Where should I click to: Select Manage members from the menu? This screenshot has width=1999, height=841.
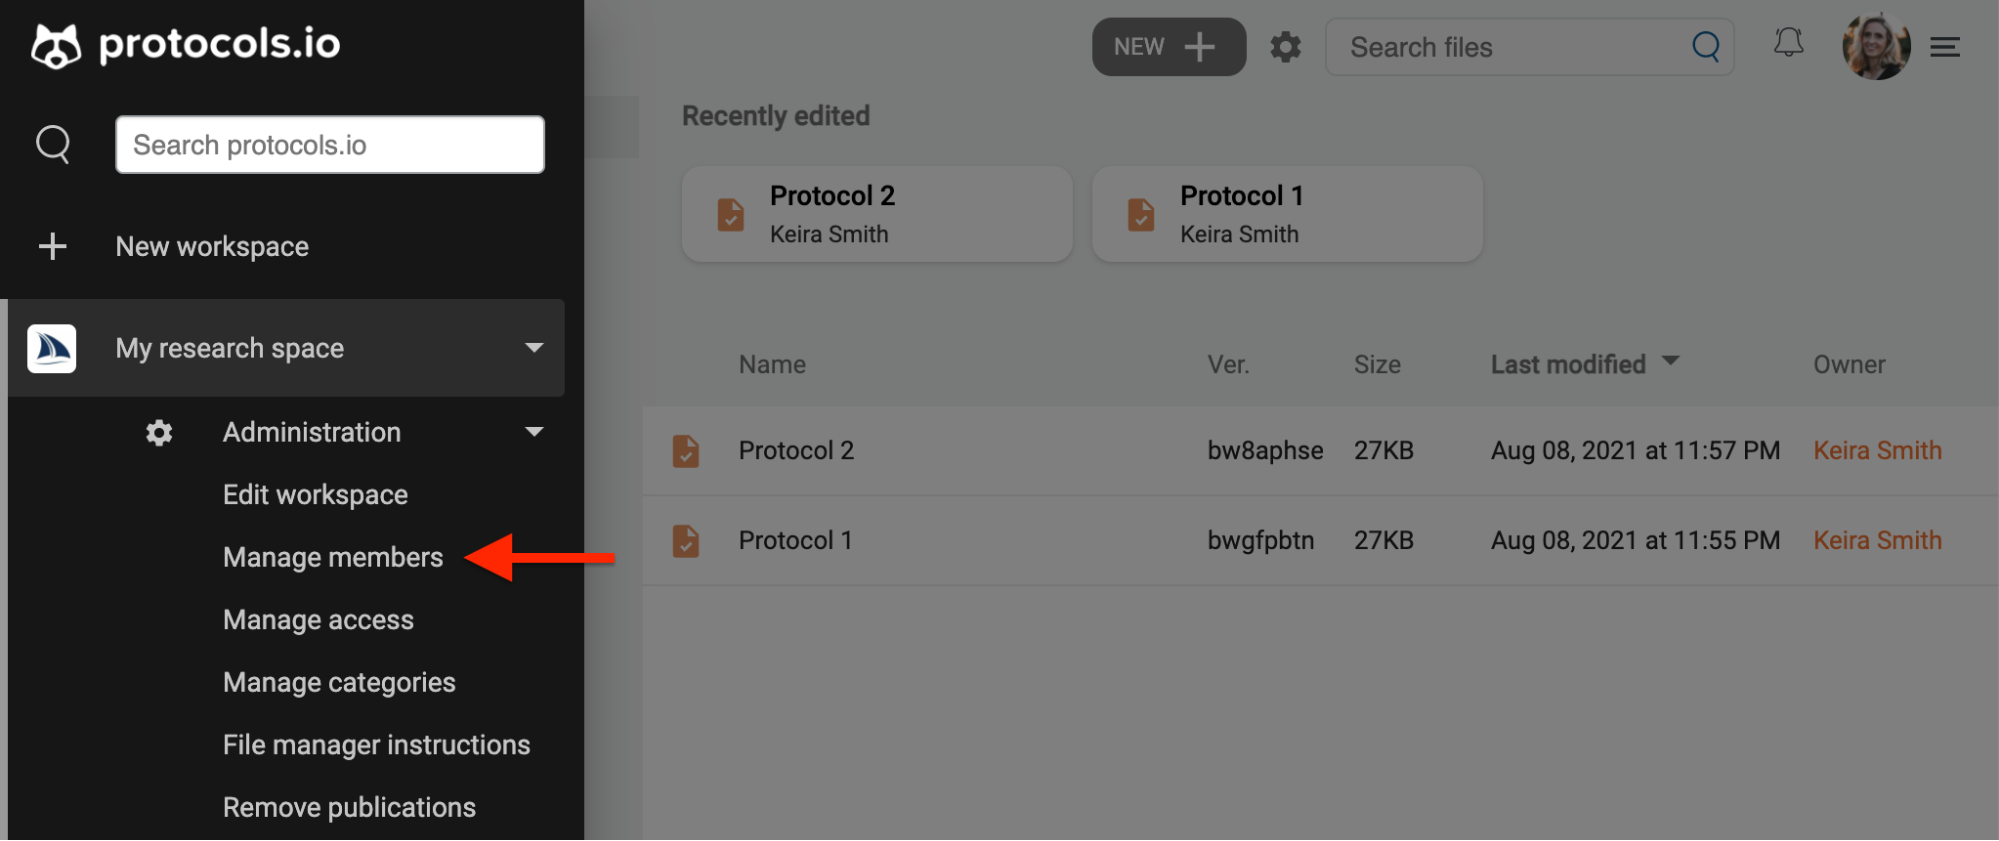(333, 557)
